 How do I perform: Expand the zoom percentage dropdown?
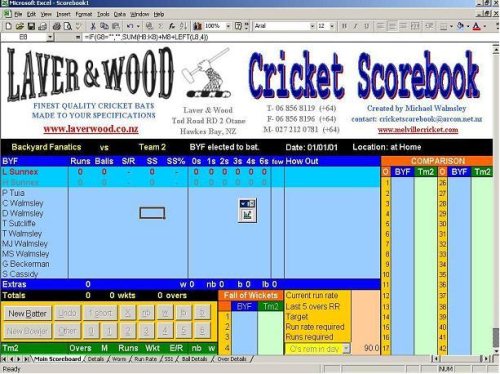point(228,26)
